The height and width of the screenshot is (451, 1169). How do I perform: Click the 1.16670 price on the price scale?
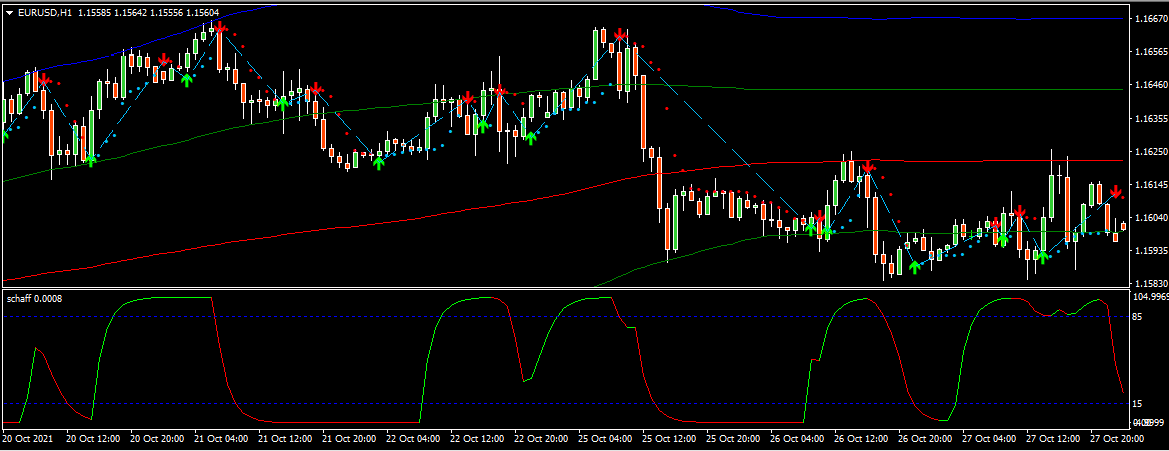coord(1140,19)
